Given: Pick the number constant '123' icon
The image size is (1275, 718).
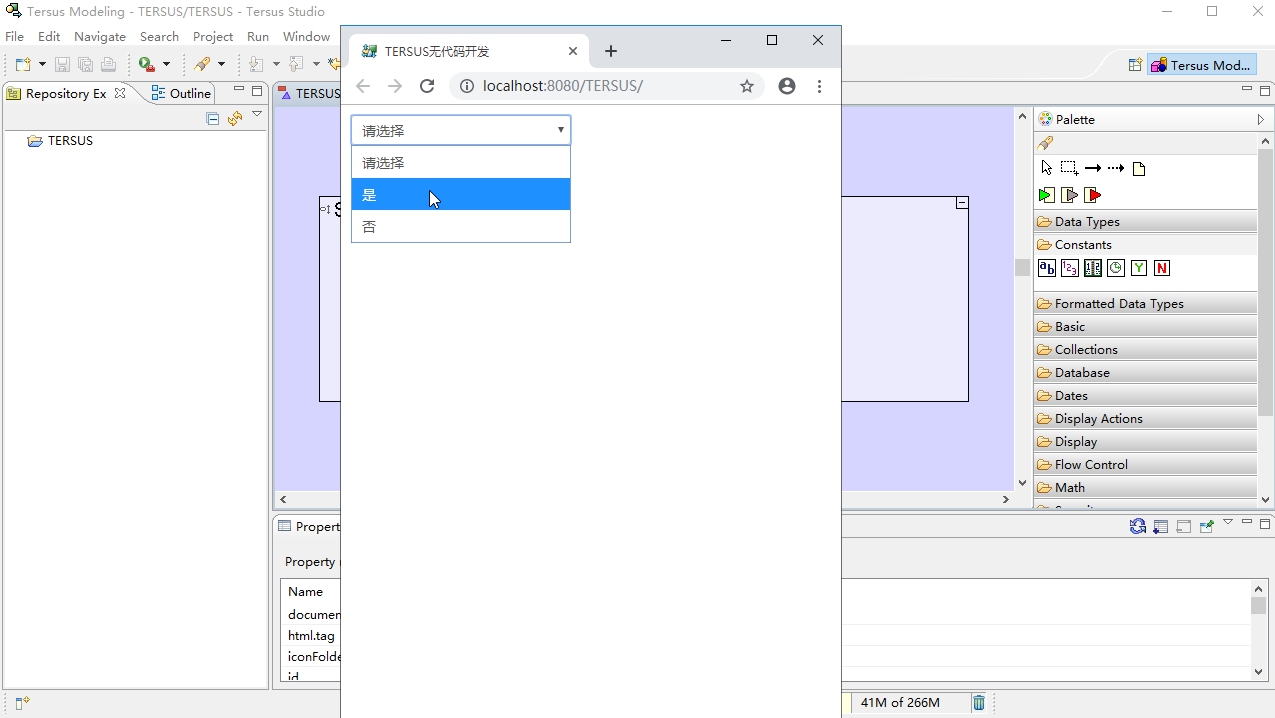Looking at the screenshot, I should (1070, 268).
